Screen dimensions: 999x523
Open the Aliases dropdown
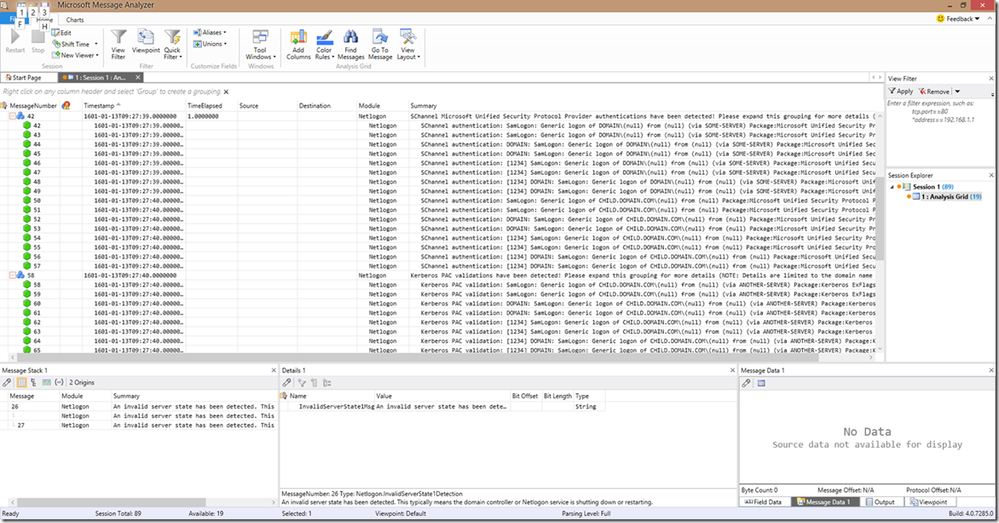(x=210, y=32)
